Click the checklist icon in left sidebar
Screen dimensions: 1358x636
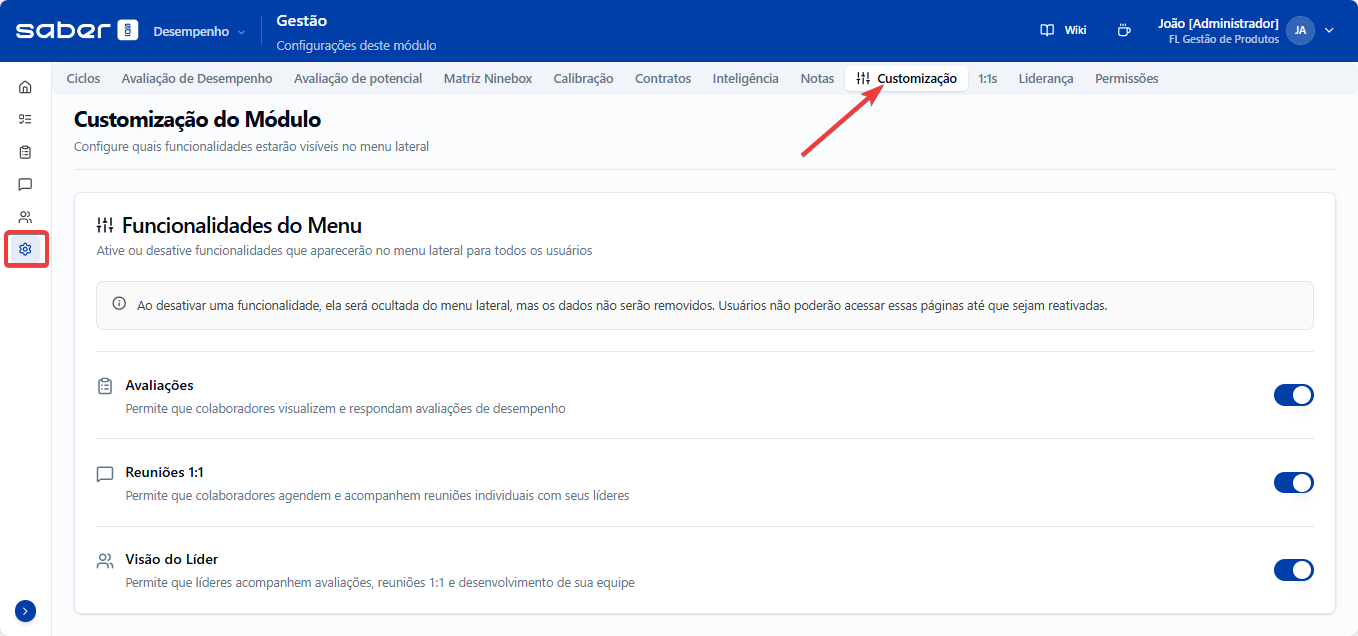tap(25, 119)
